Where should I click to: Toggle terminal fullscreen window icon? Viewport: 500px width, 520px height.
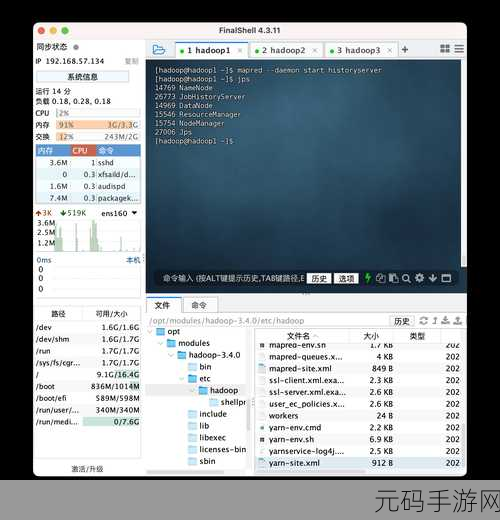click(x=446, y=278)
